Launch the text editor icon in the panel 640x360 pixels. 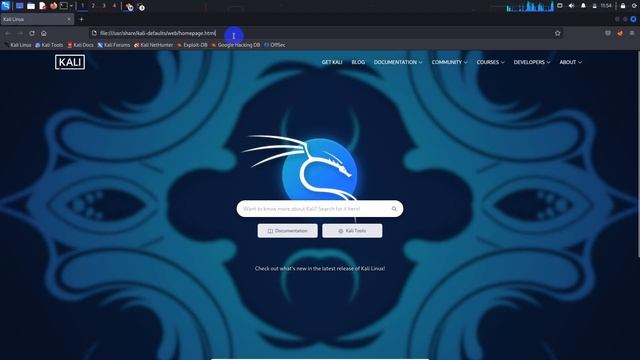[42, 6]
